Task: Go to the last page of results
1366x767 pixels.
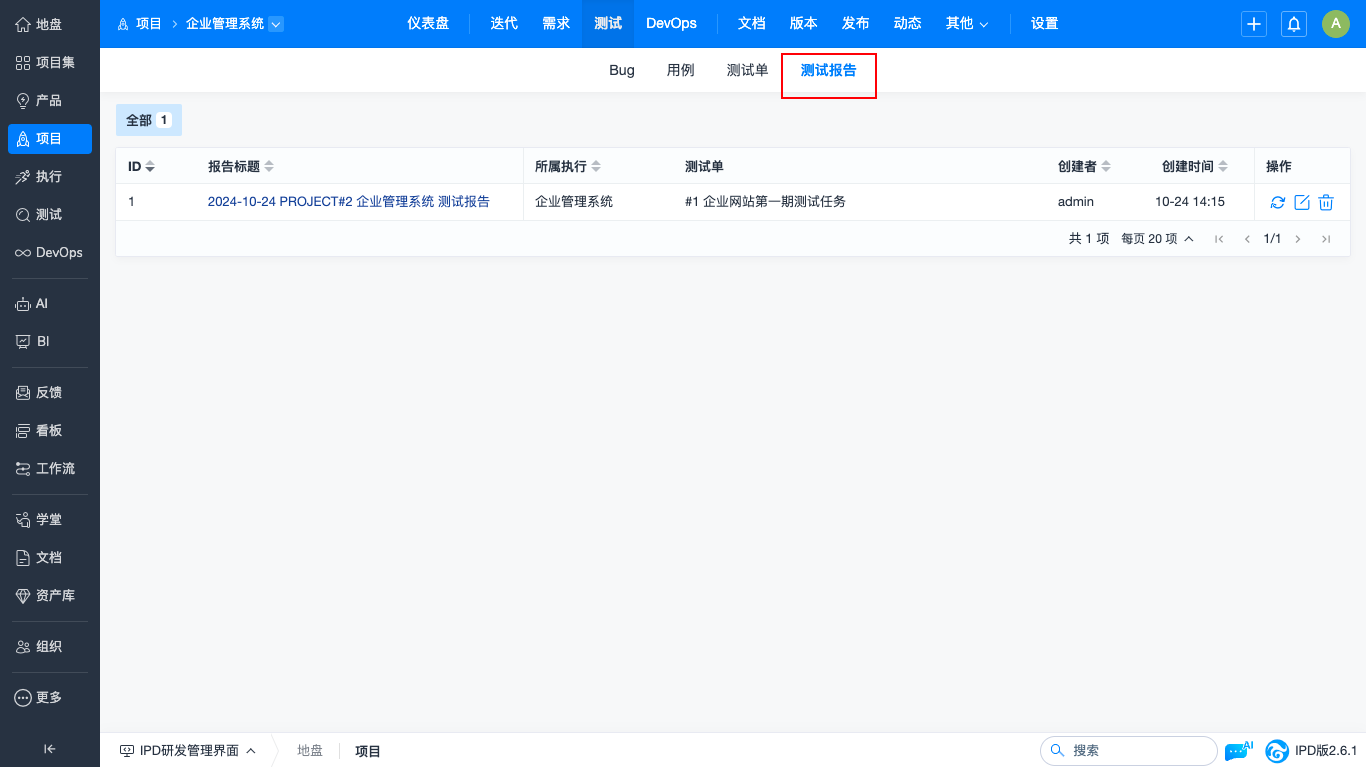Action: coord(1326,239)
